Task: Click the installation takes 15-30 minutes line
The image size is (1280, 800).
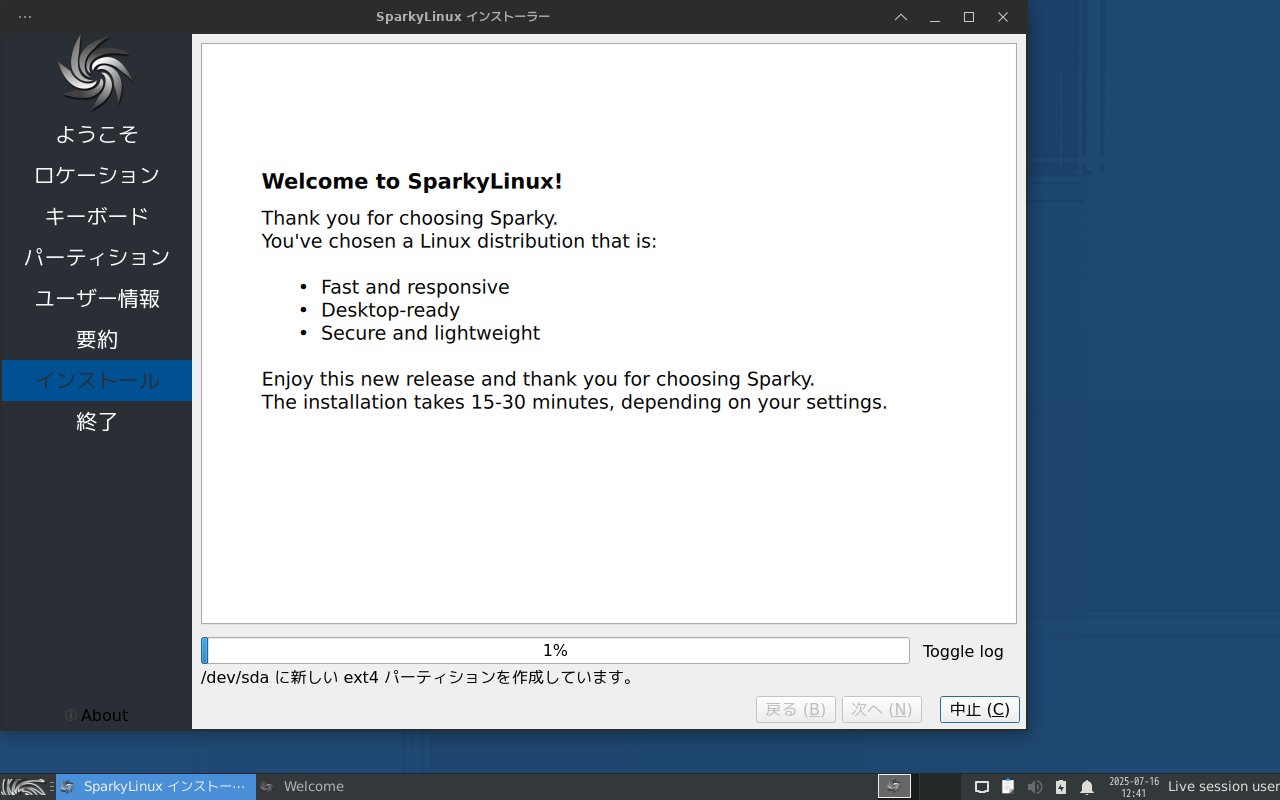Action: tap(575, 402)
